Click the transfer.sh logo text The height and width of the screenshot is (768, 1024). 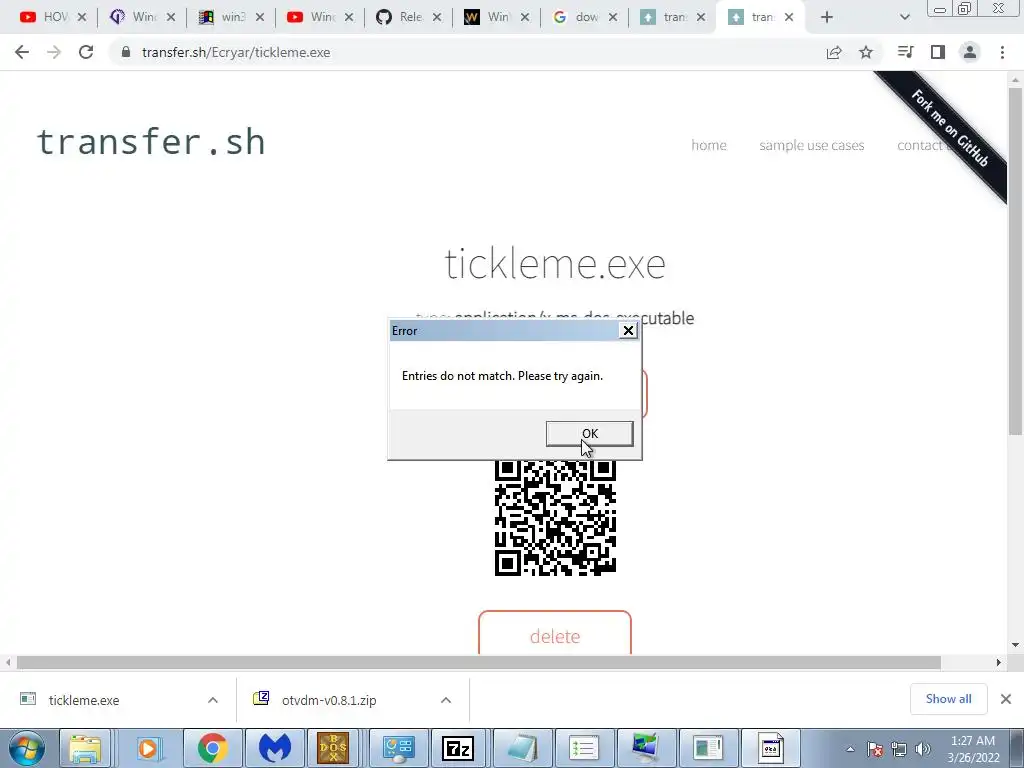coord(151,142)
